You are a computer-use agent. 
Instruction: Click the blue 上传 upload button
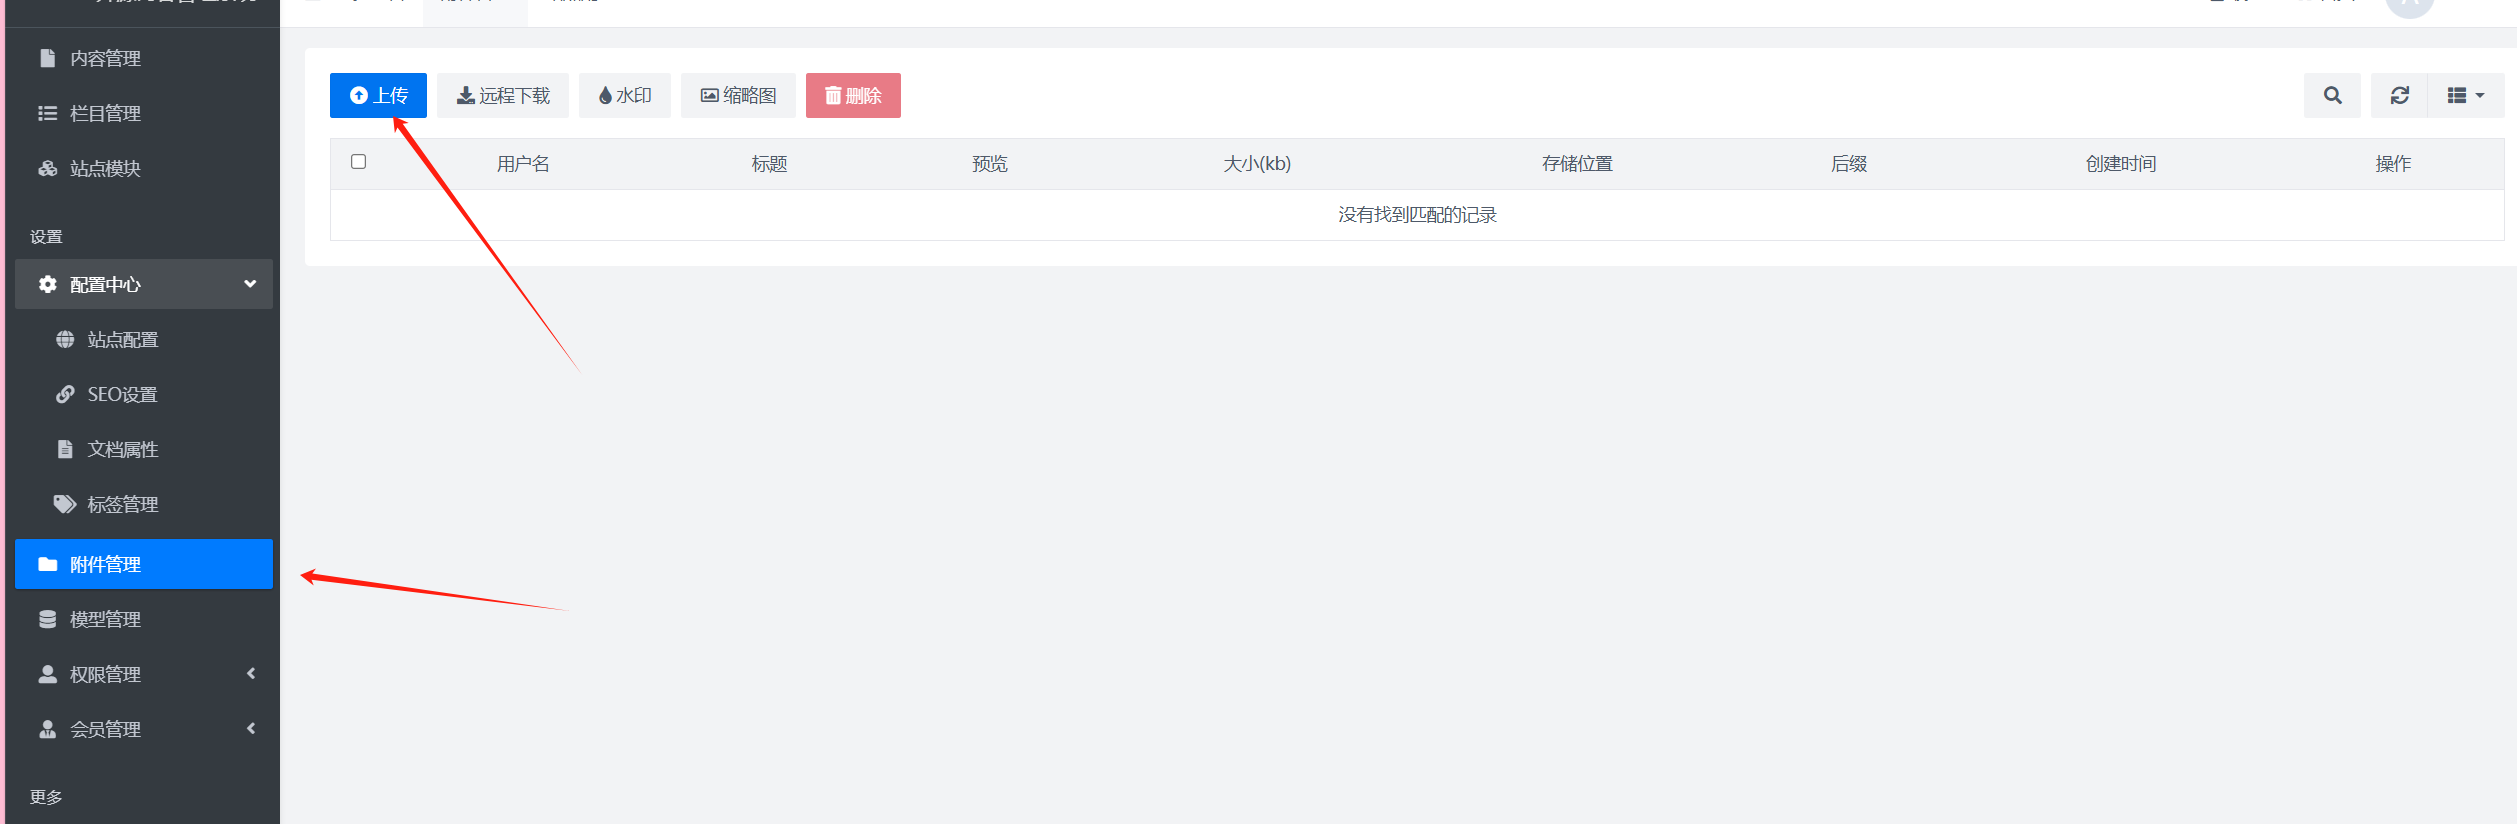pos(378,96)
